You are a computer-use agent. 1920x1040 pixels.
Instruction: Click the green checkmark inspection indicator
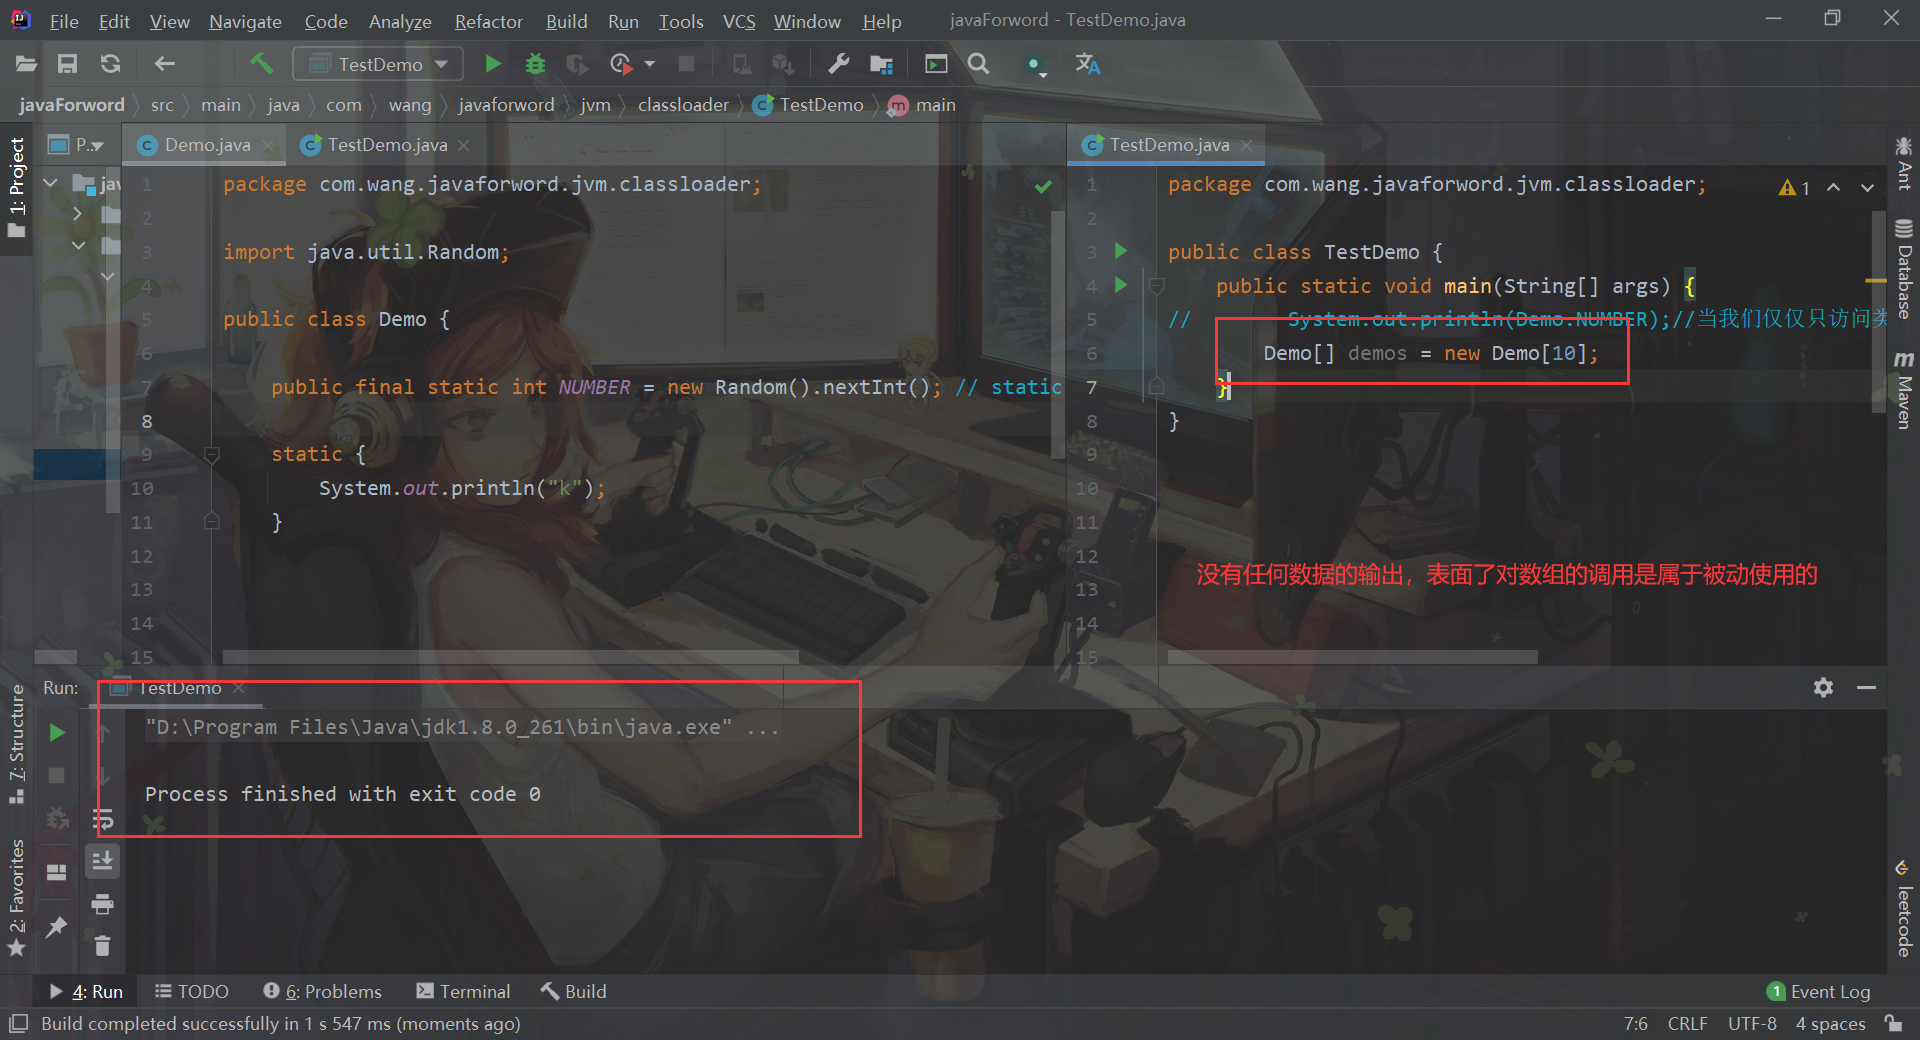tap(1043, 186)
